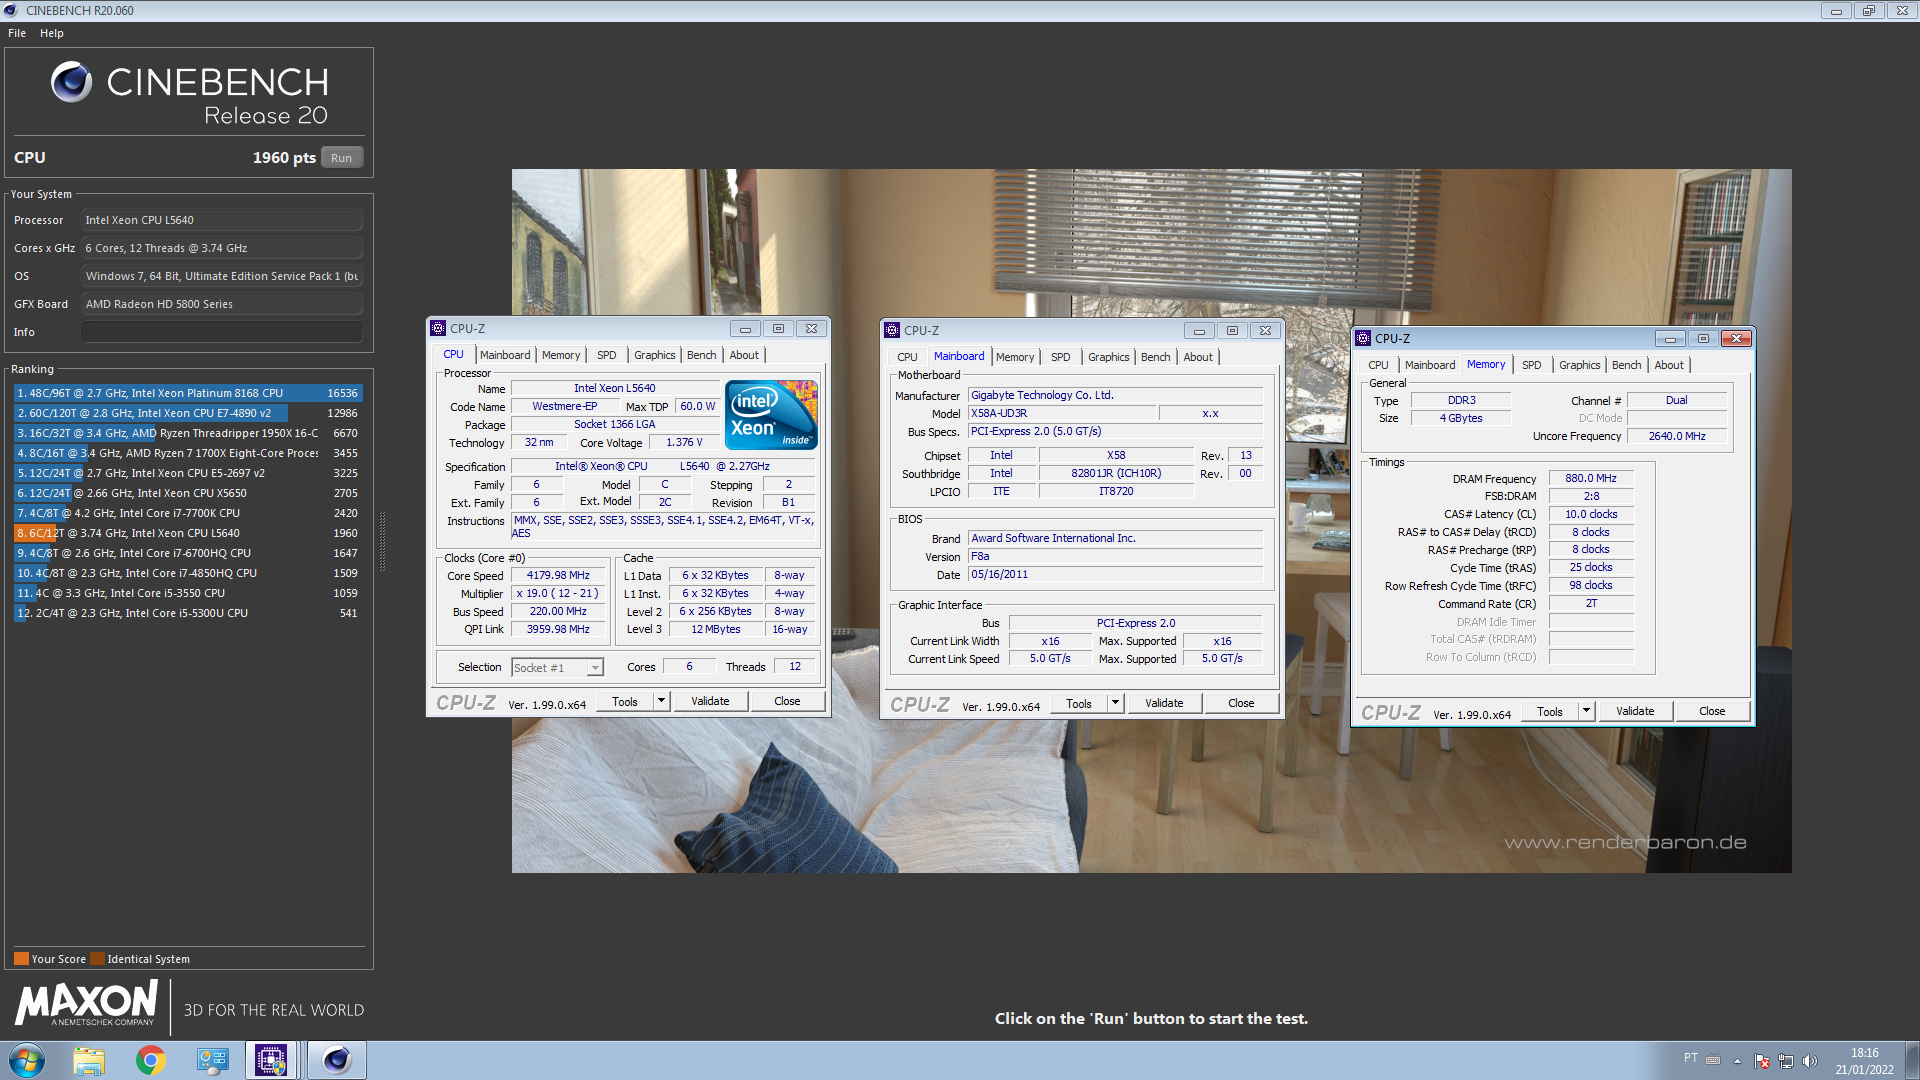This screenshot has width=1920, height=1080.
Task: Click the DRAM Frequency value 880.0 MHz
Action: pos(1591,478)
